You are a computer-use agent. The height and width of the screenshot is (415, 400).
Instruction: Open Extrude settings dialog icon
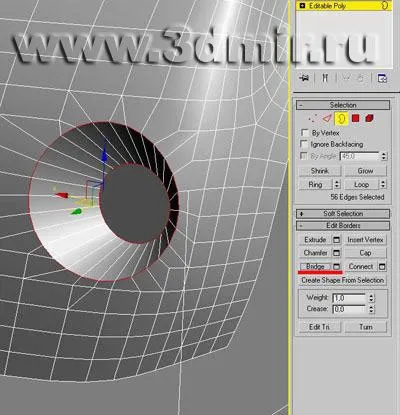pos(336,240)
